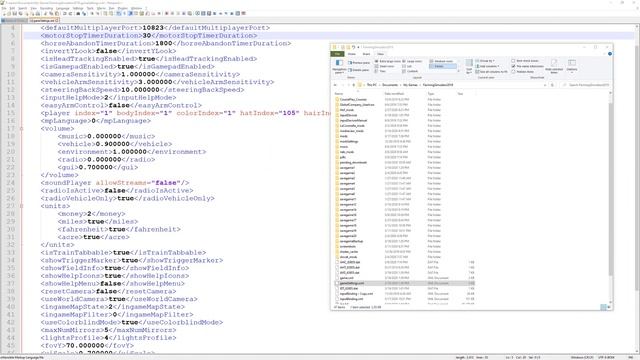Open the Group by dropdown in Explorer ribbon
Viewport: 640px width, 360px height.
point(484,61)
